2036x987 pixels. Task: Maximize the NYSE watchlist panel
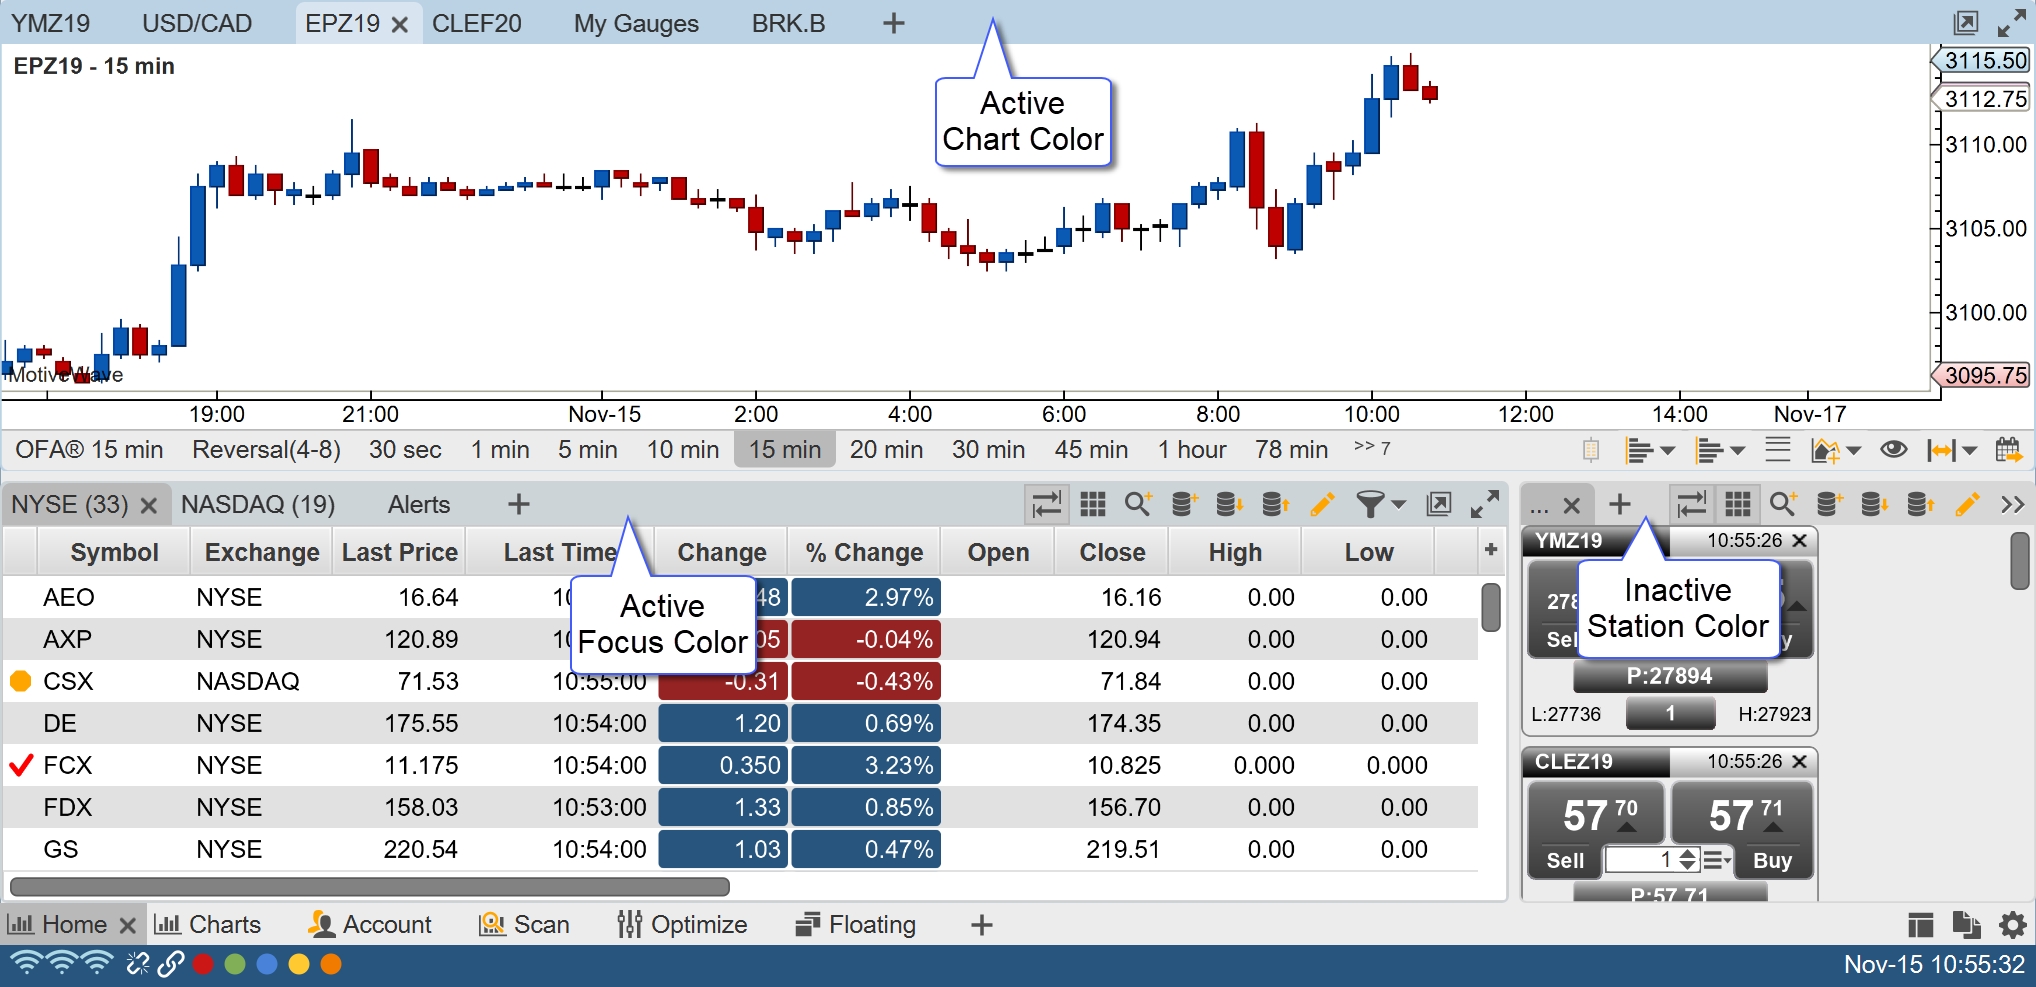tap(1485, 504)
